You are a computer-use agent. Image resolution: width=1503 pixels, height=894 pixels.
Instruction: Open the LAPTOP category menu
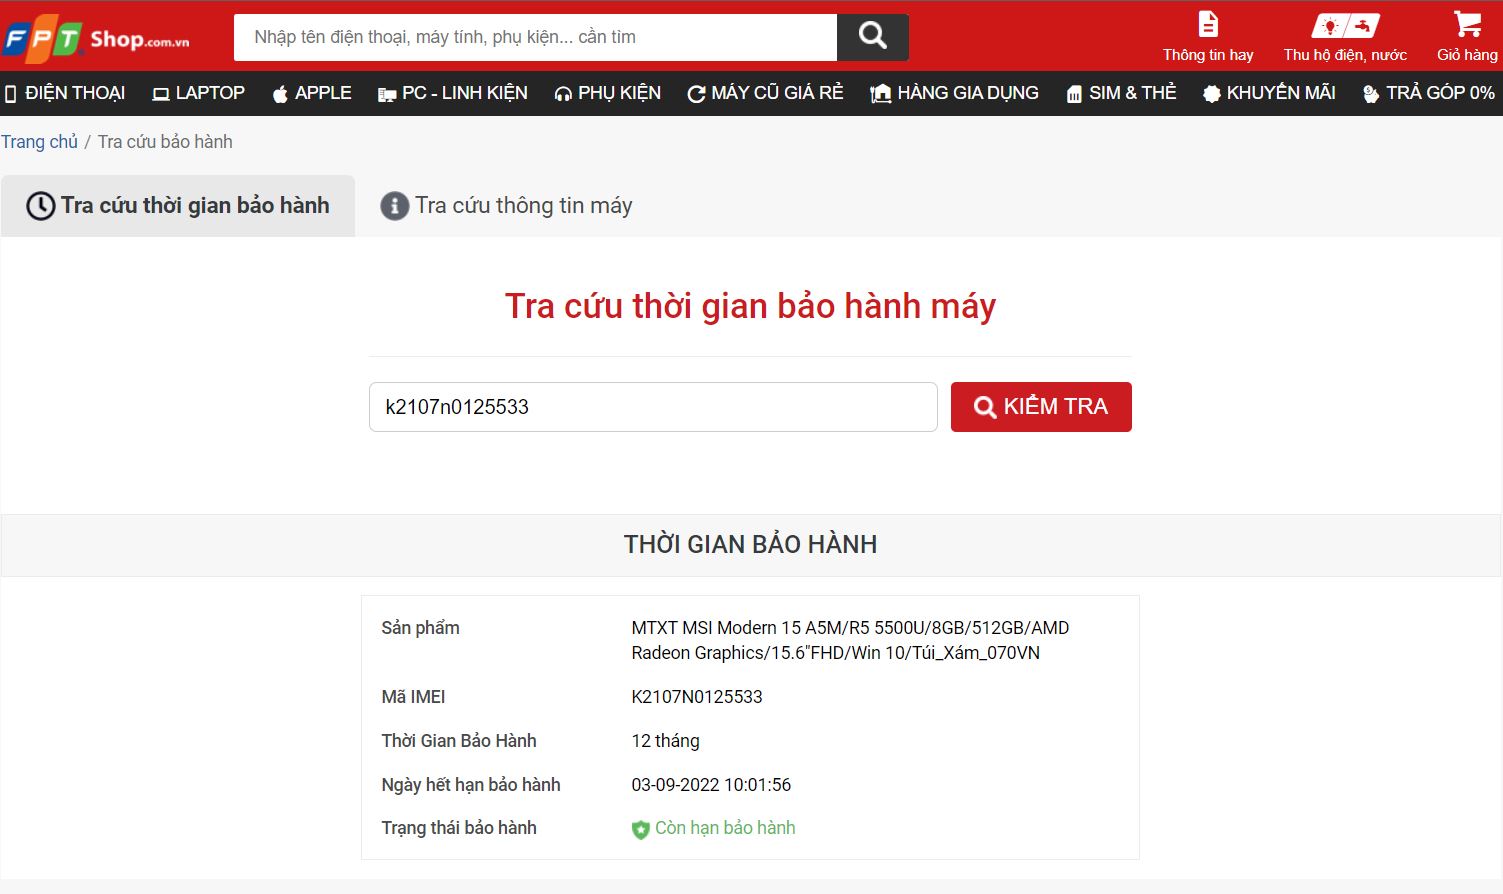coord(198,93)
